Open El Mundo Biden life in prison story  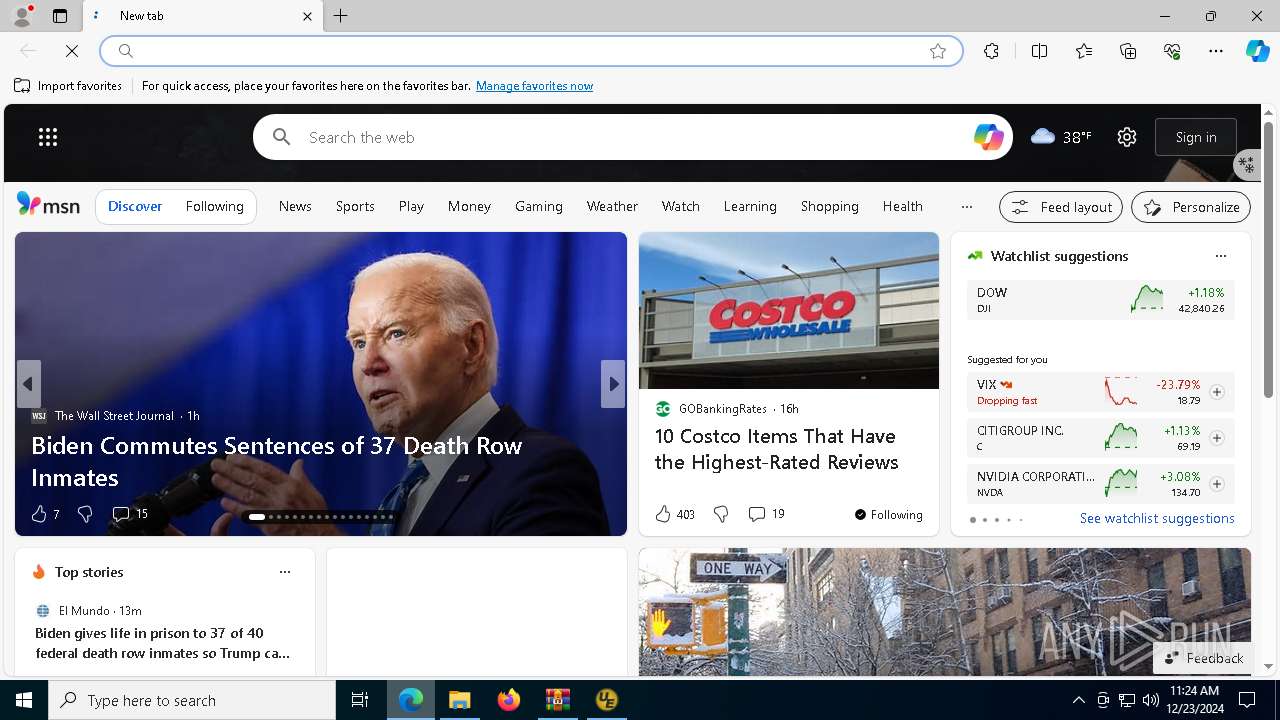click(163, 643)
